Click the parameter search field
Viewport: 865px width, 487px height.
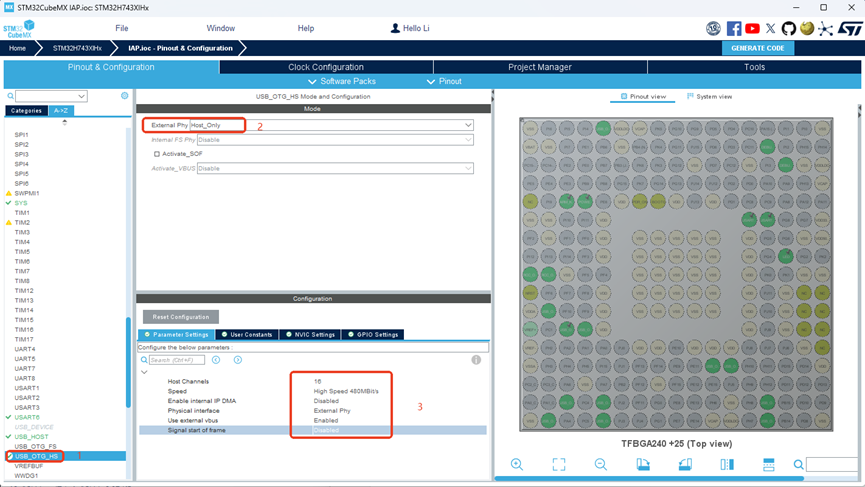coord(177,360)
